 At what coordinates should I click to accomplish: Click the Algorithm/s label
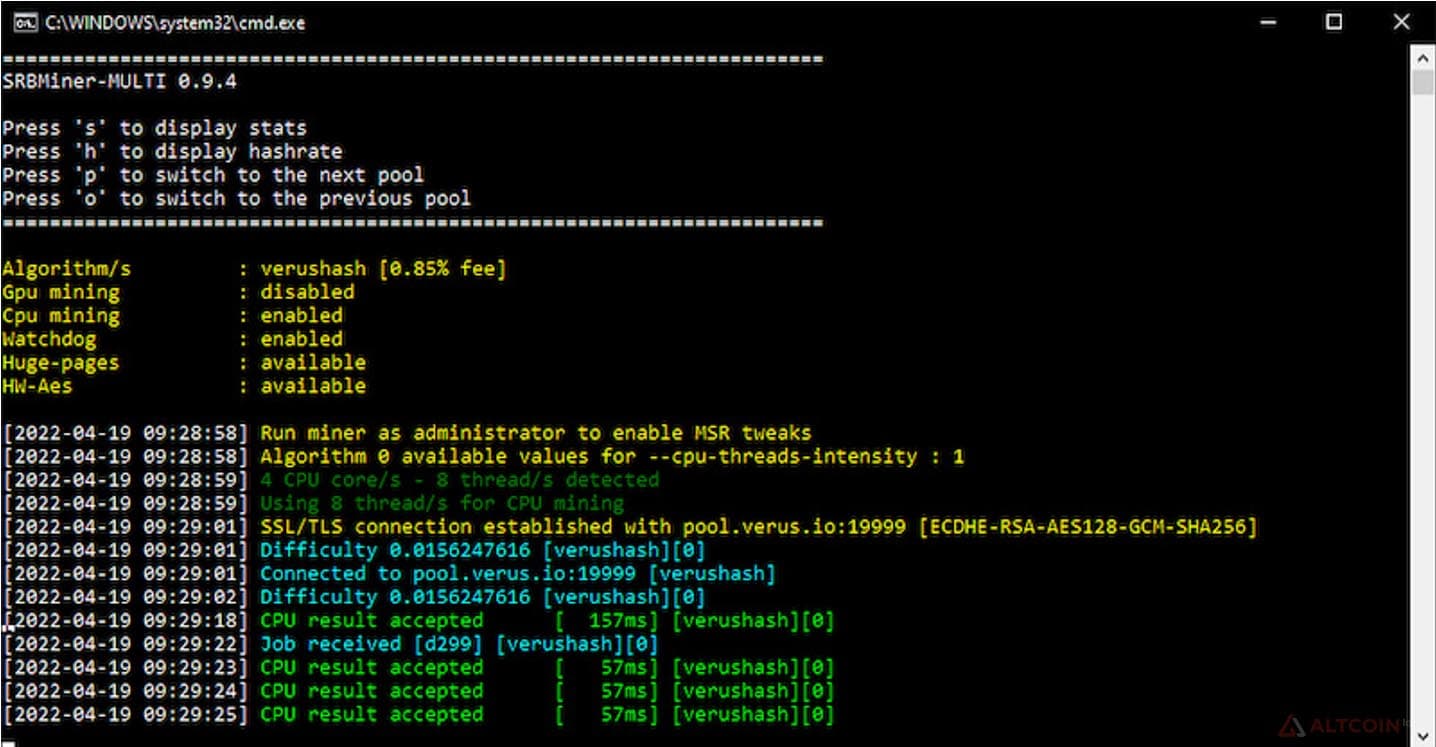pyautogui.click(x=66, y=269)
